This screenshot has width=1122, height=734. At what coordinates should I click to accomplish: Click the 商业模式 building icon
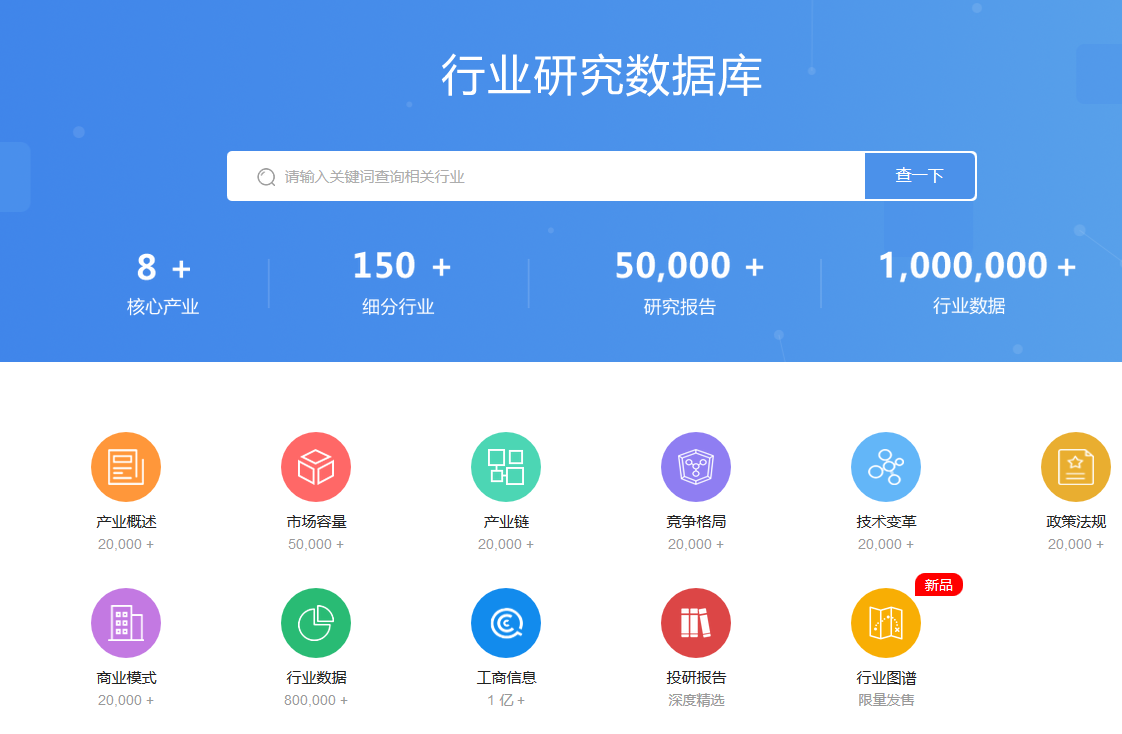coord(125,622)
